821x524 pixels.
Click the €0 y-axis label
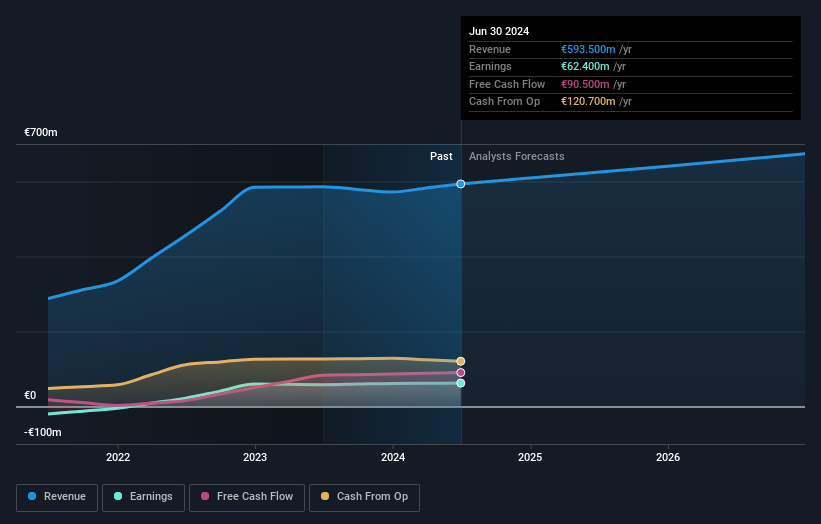tap(30, 395)
